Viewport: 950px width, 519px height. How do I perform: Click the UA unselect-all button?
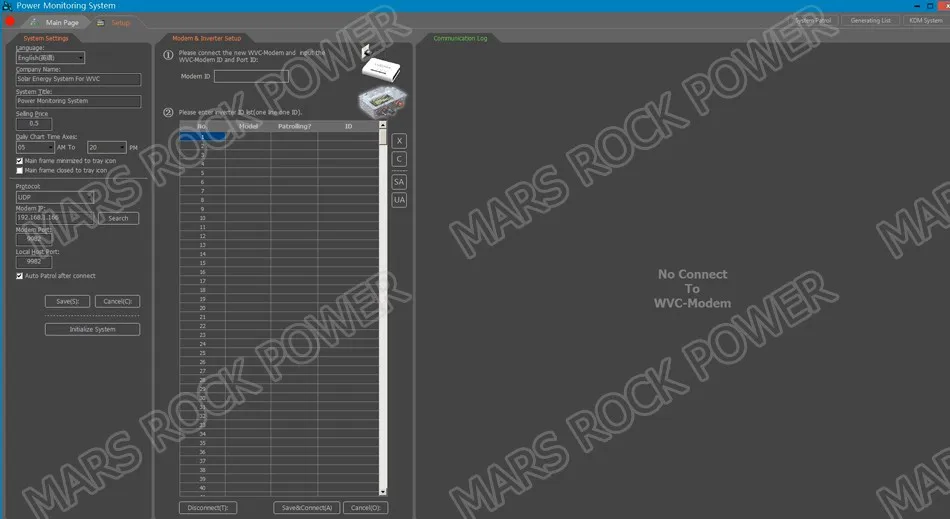click(399, 200)
